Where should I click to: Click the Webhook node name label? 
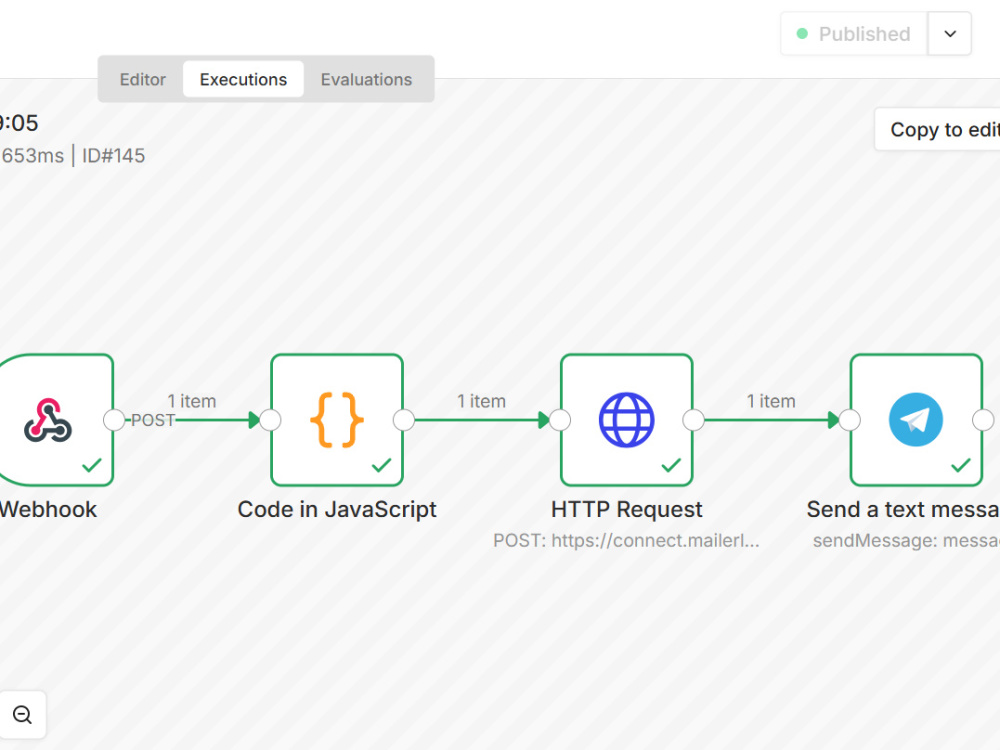coord(48,510)
